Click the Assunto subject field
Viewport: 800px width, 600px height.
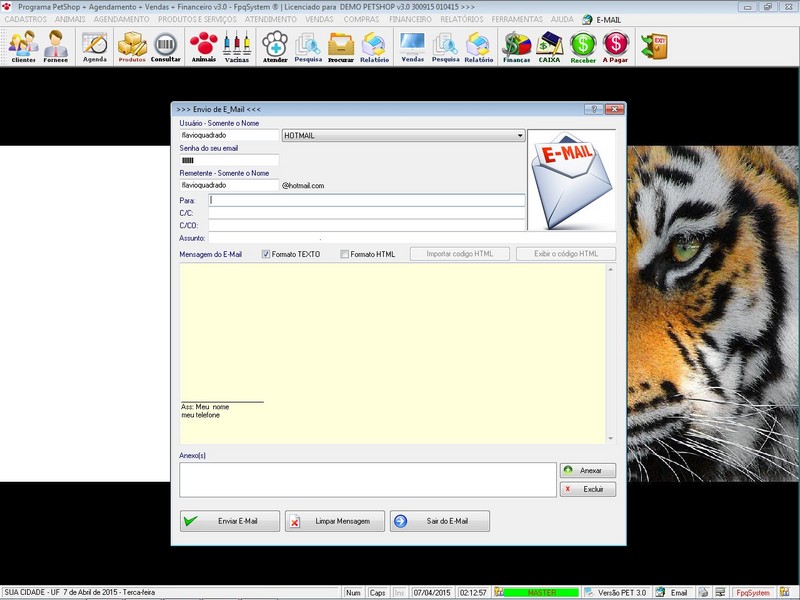click(412, 238)
